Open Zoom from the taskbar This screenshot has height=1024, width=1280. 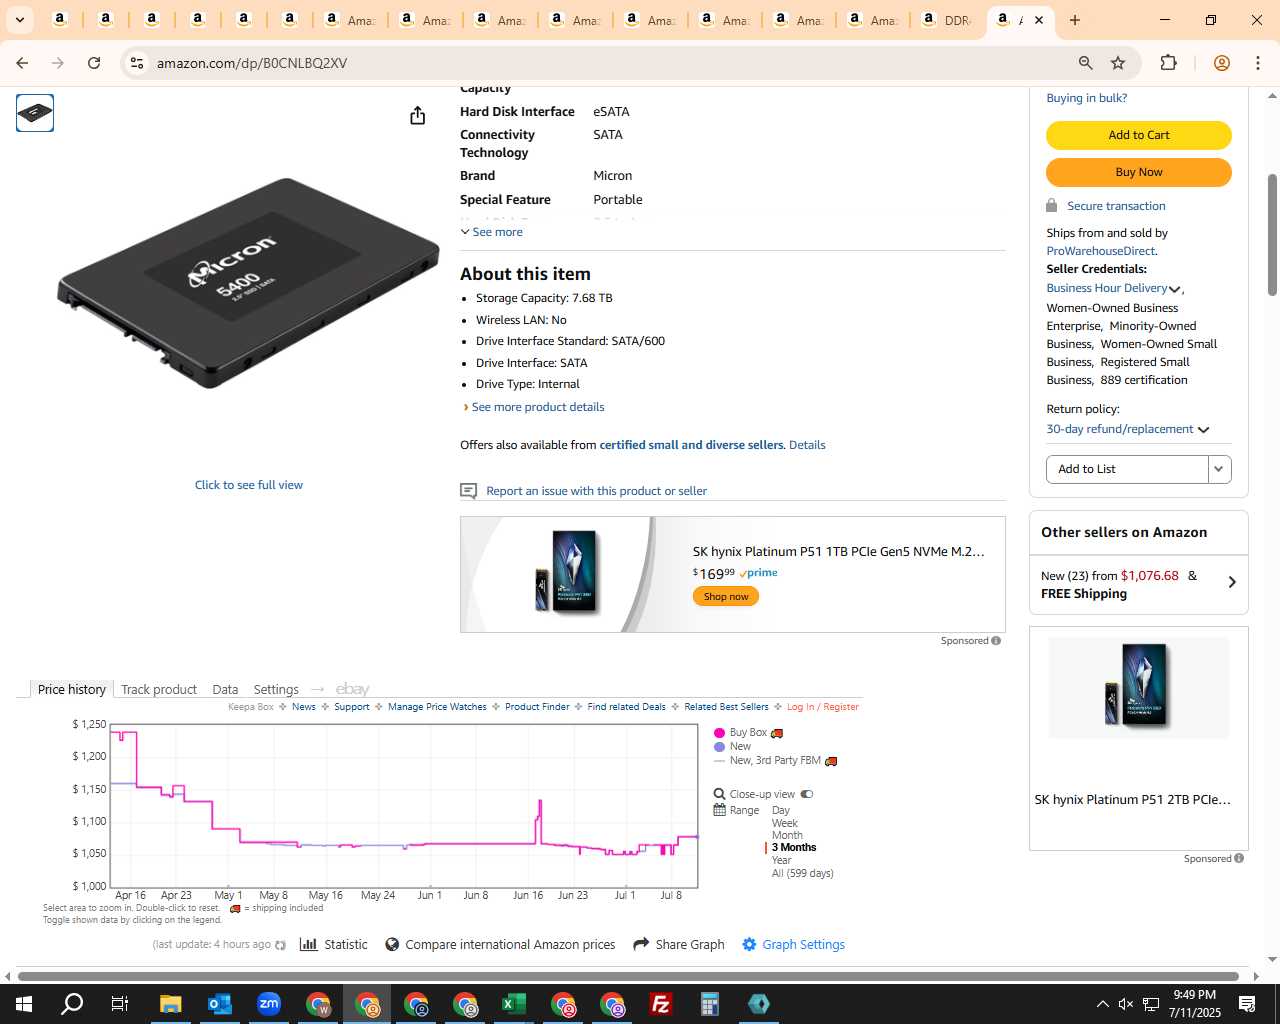click(x=268, y=1004)
